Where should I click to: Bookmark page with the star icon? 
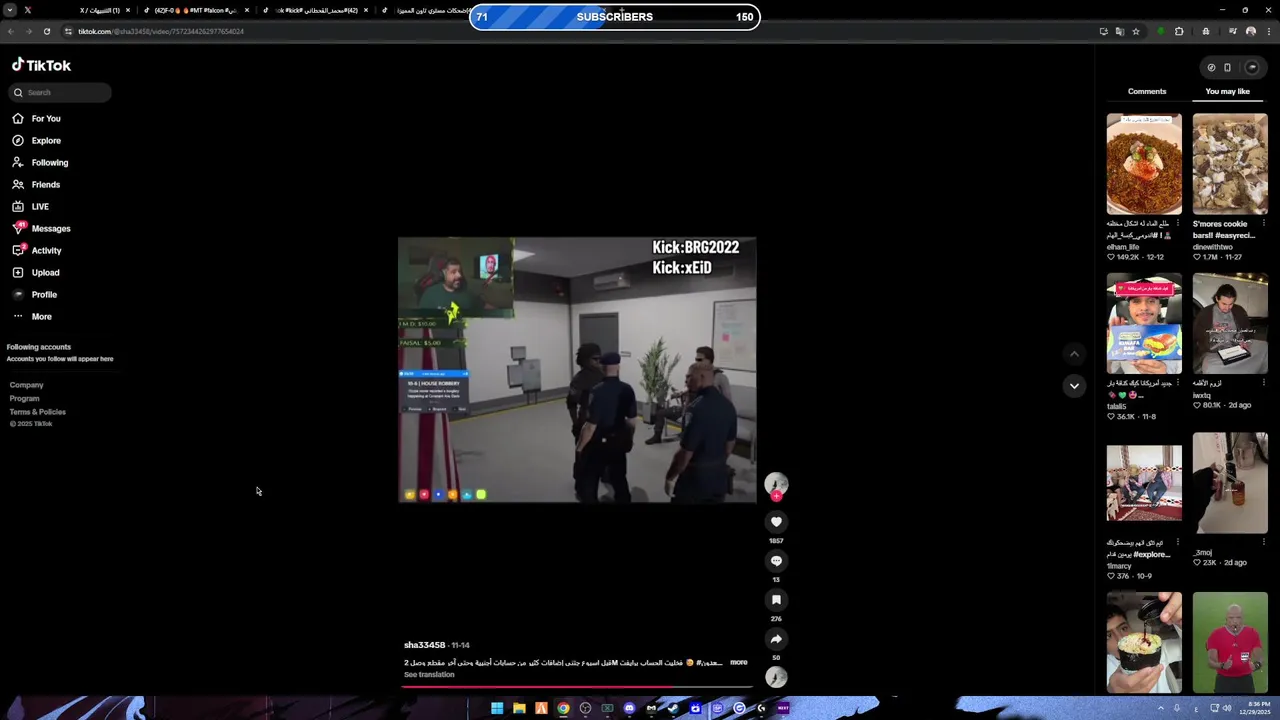pos(1136,31)
